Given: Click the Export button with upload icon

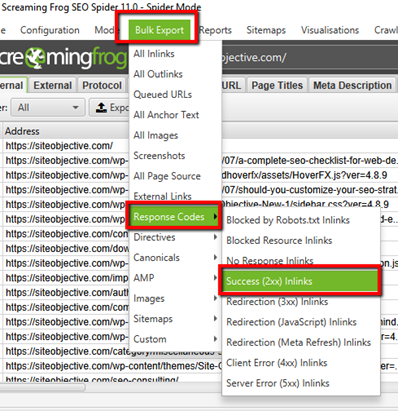Looking at the screenshot, I should click(109, 107).
